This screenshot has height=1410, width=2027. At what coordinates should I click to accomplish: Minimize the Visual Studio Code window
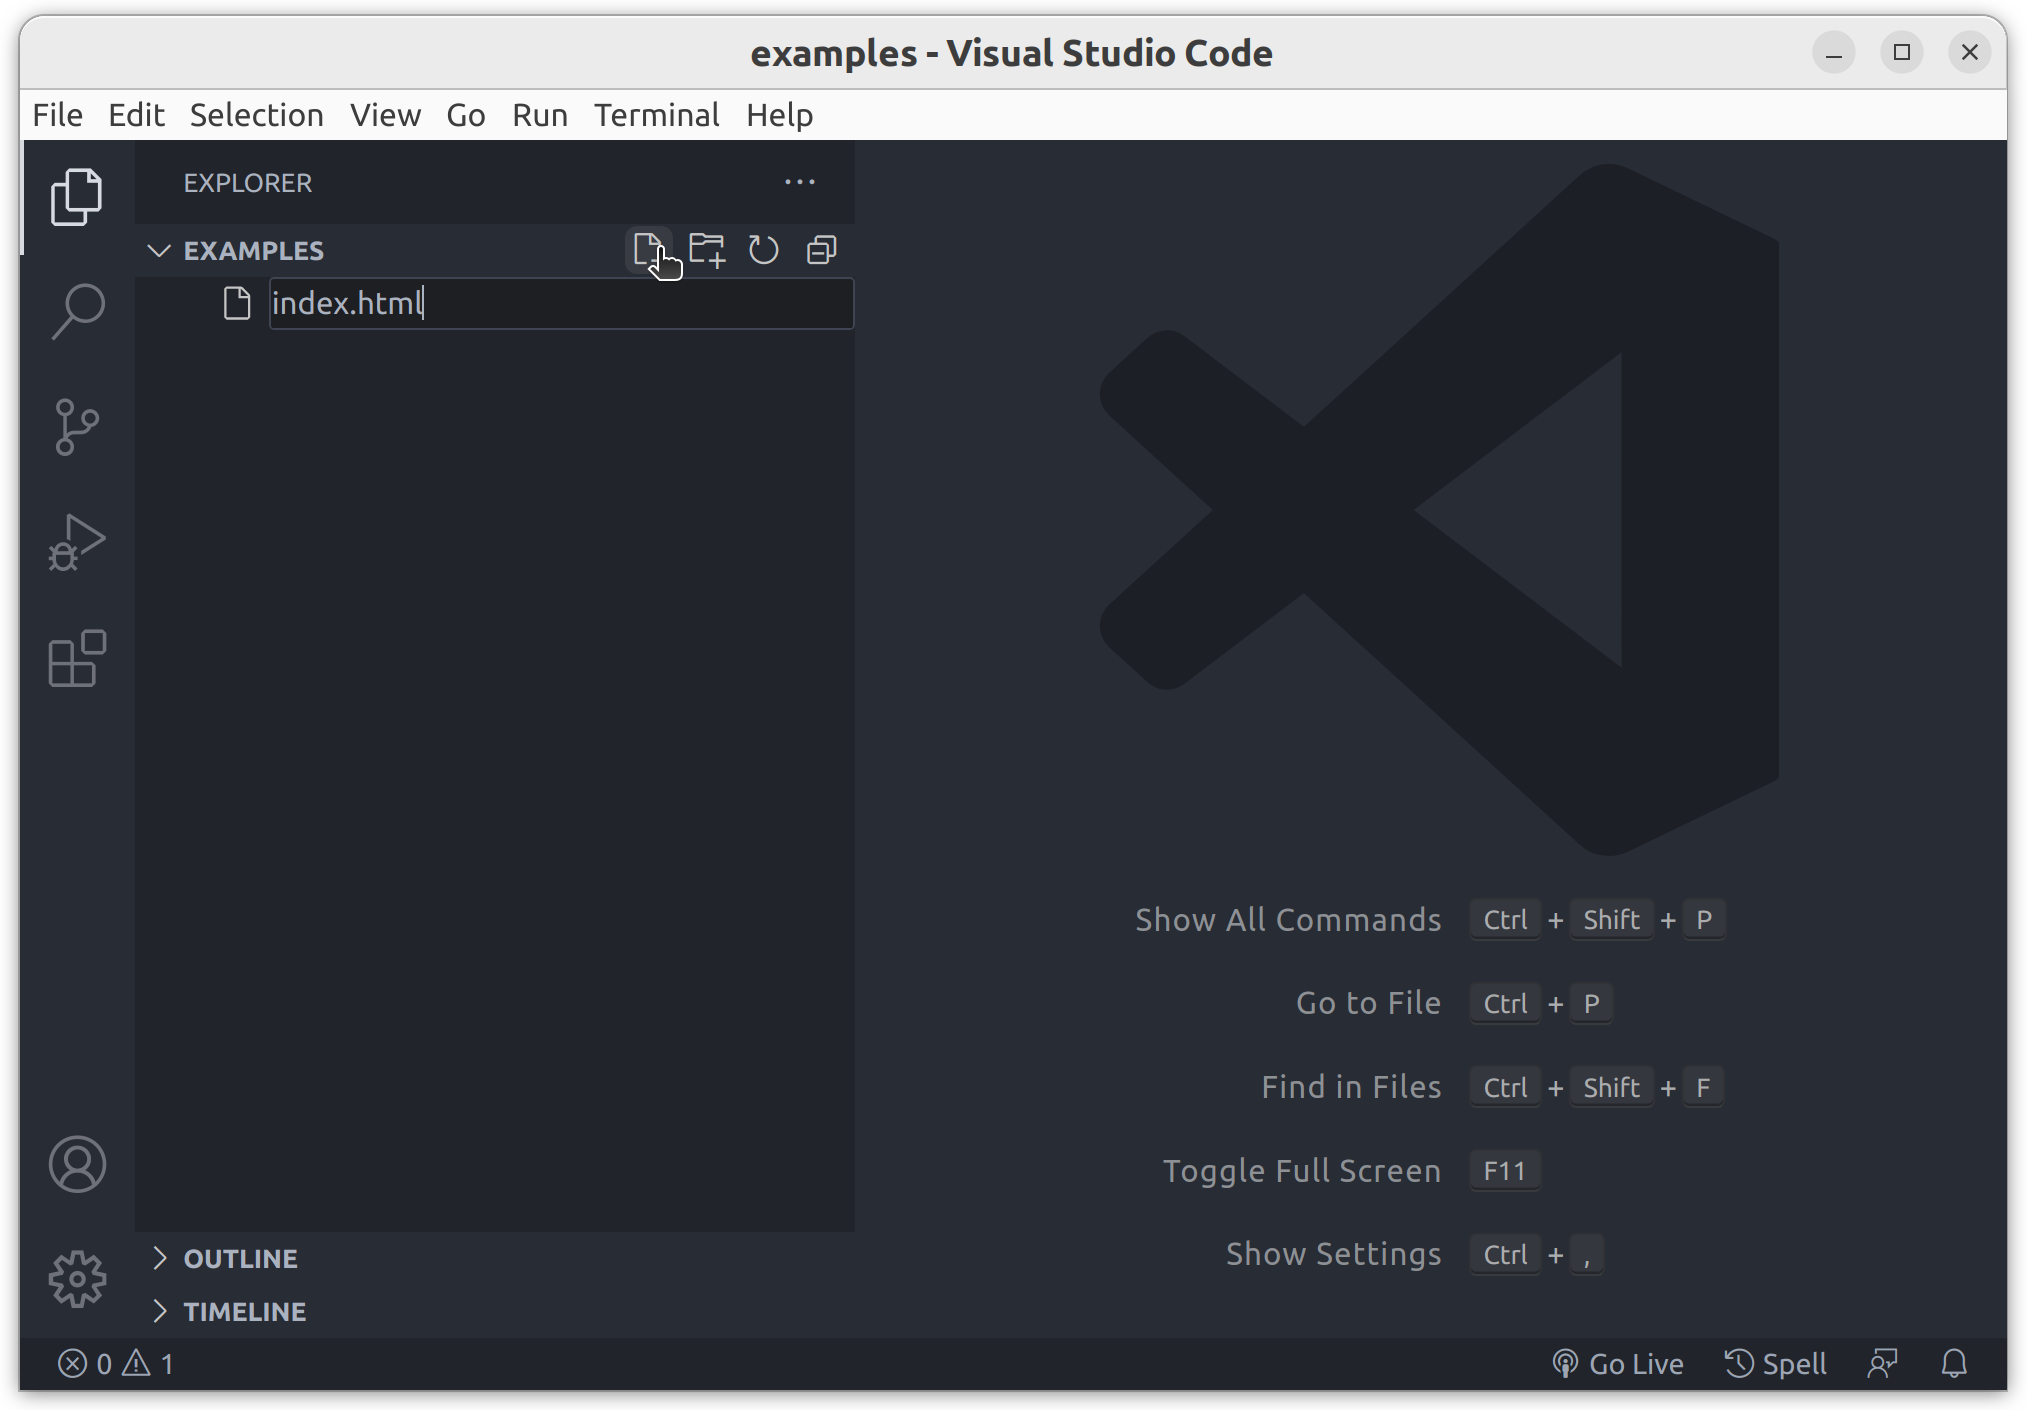pyautogui.click(x=1834, y=52)
